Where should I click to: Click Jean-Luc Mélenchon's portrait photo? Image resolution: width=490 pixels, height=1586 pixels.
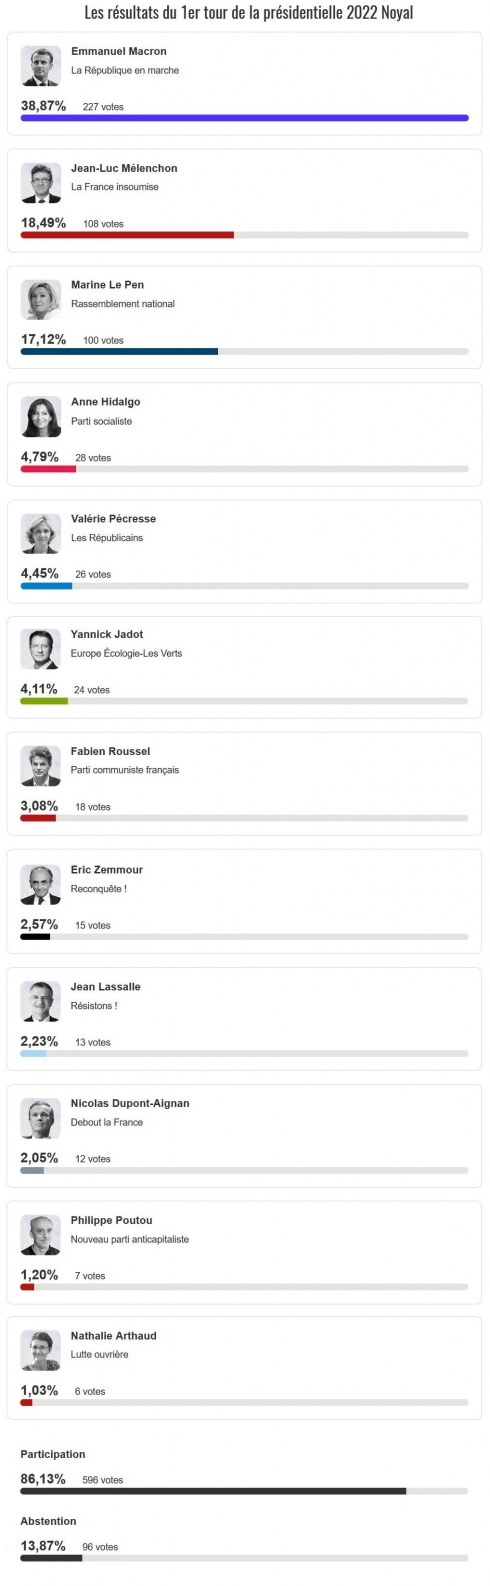[x=41, y=183]
